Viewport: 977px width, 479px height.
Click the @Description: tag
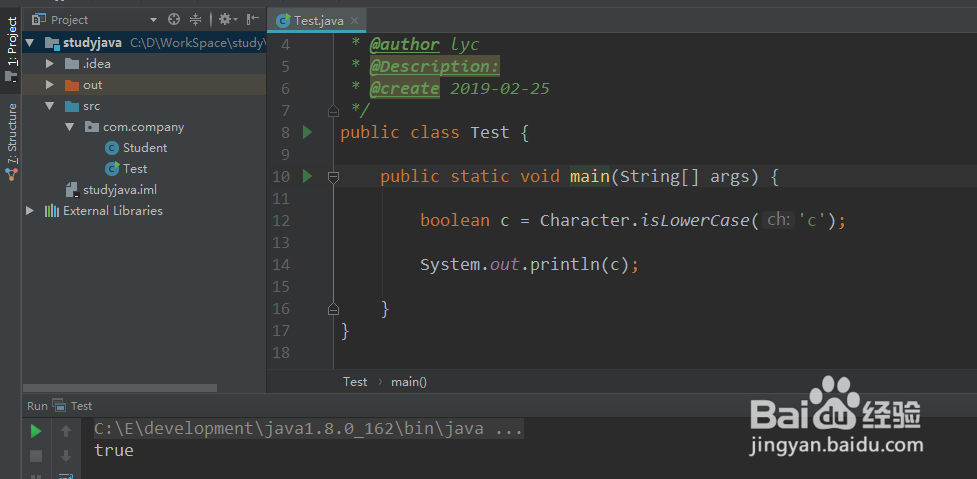point(435,66)
